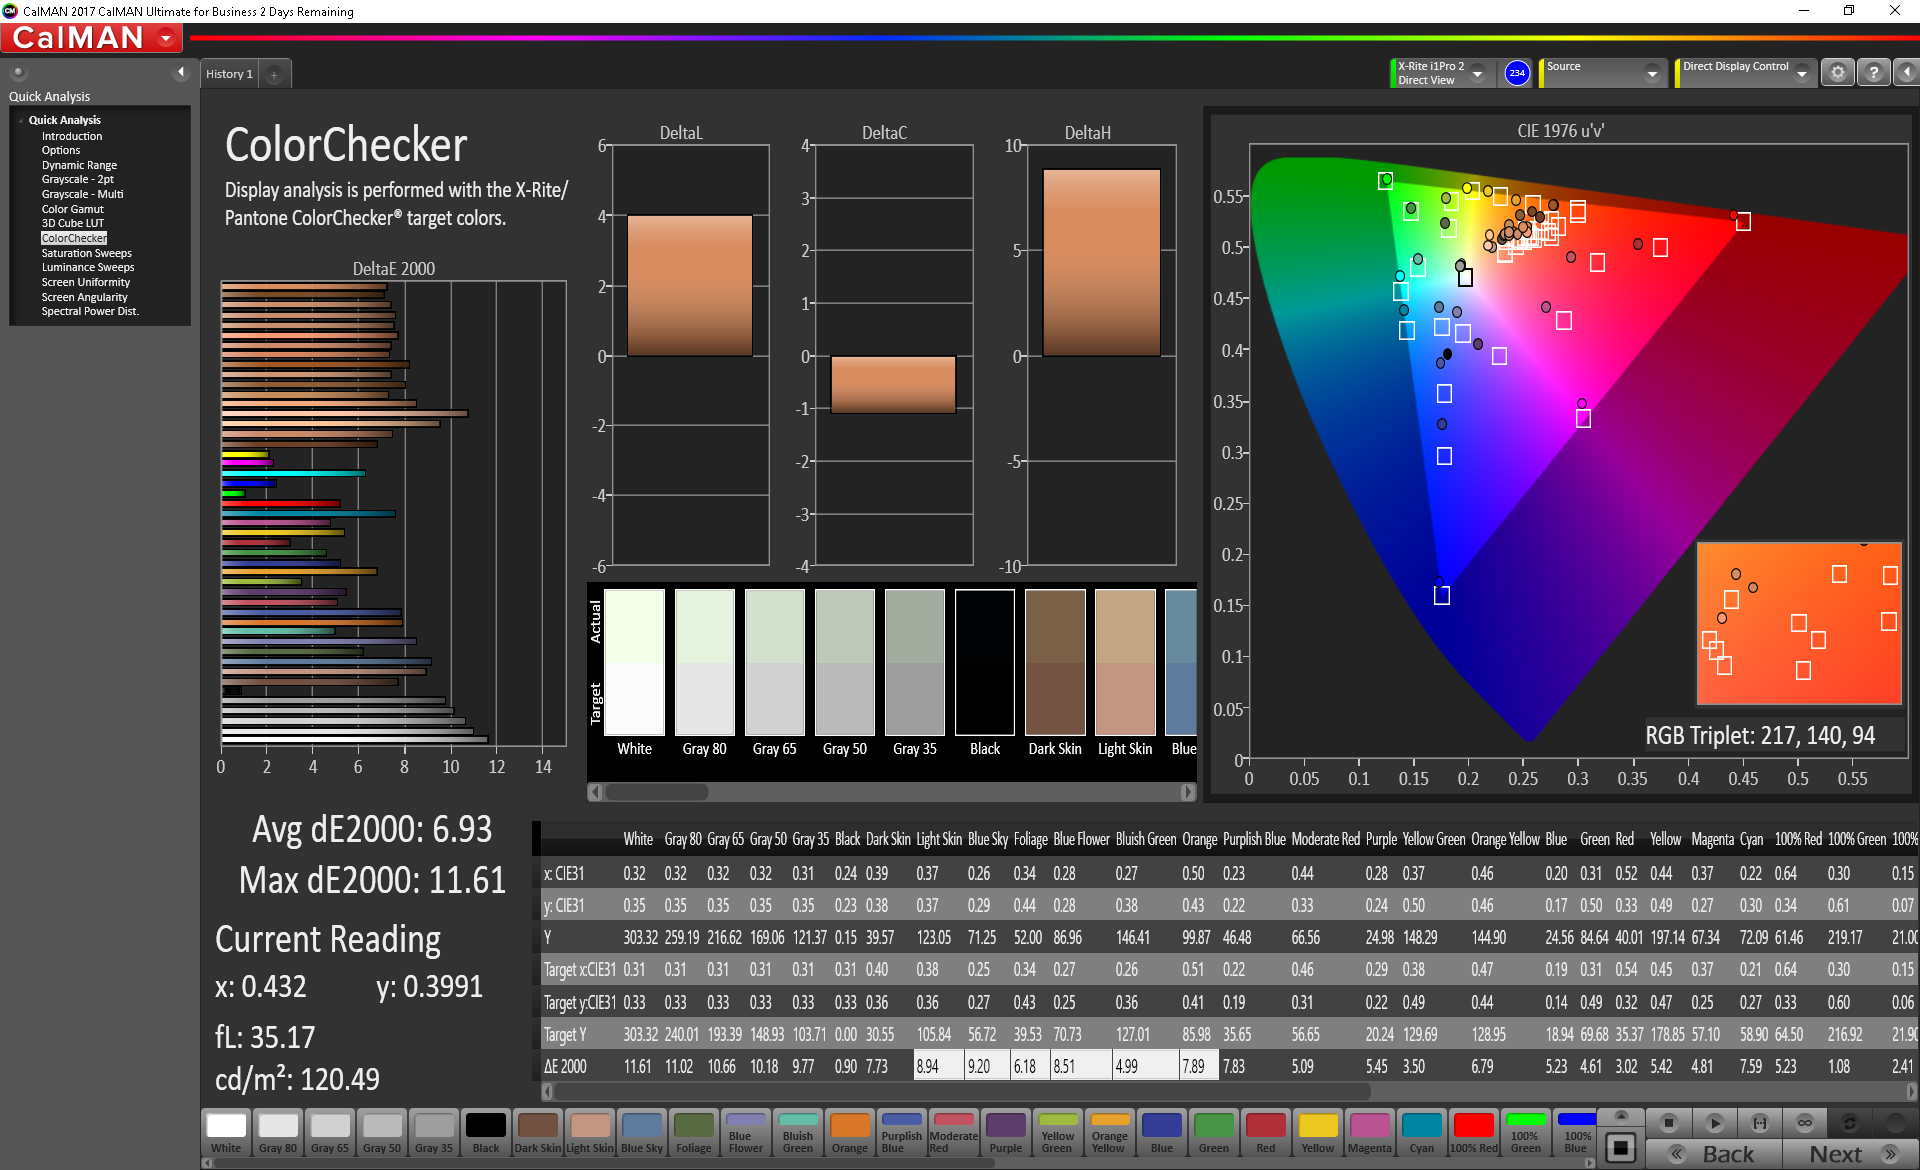Select Saturation Sweeps in workflow list
Screen dimensions: 1920x1170
tap(86, 253)
